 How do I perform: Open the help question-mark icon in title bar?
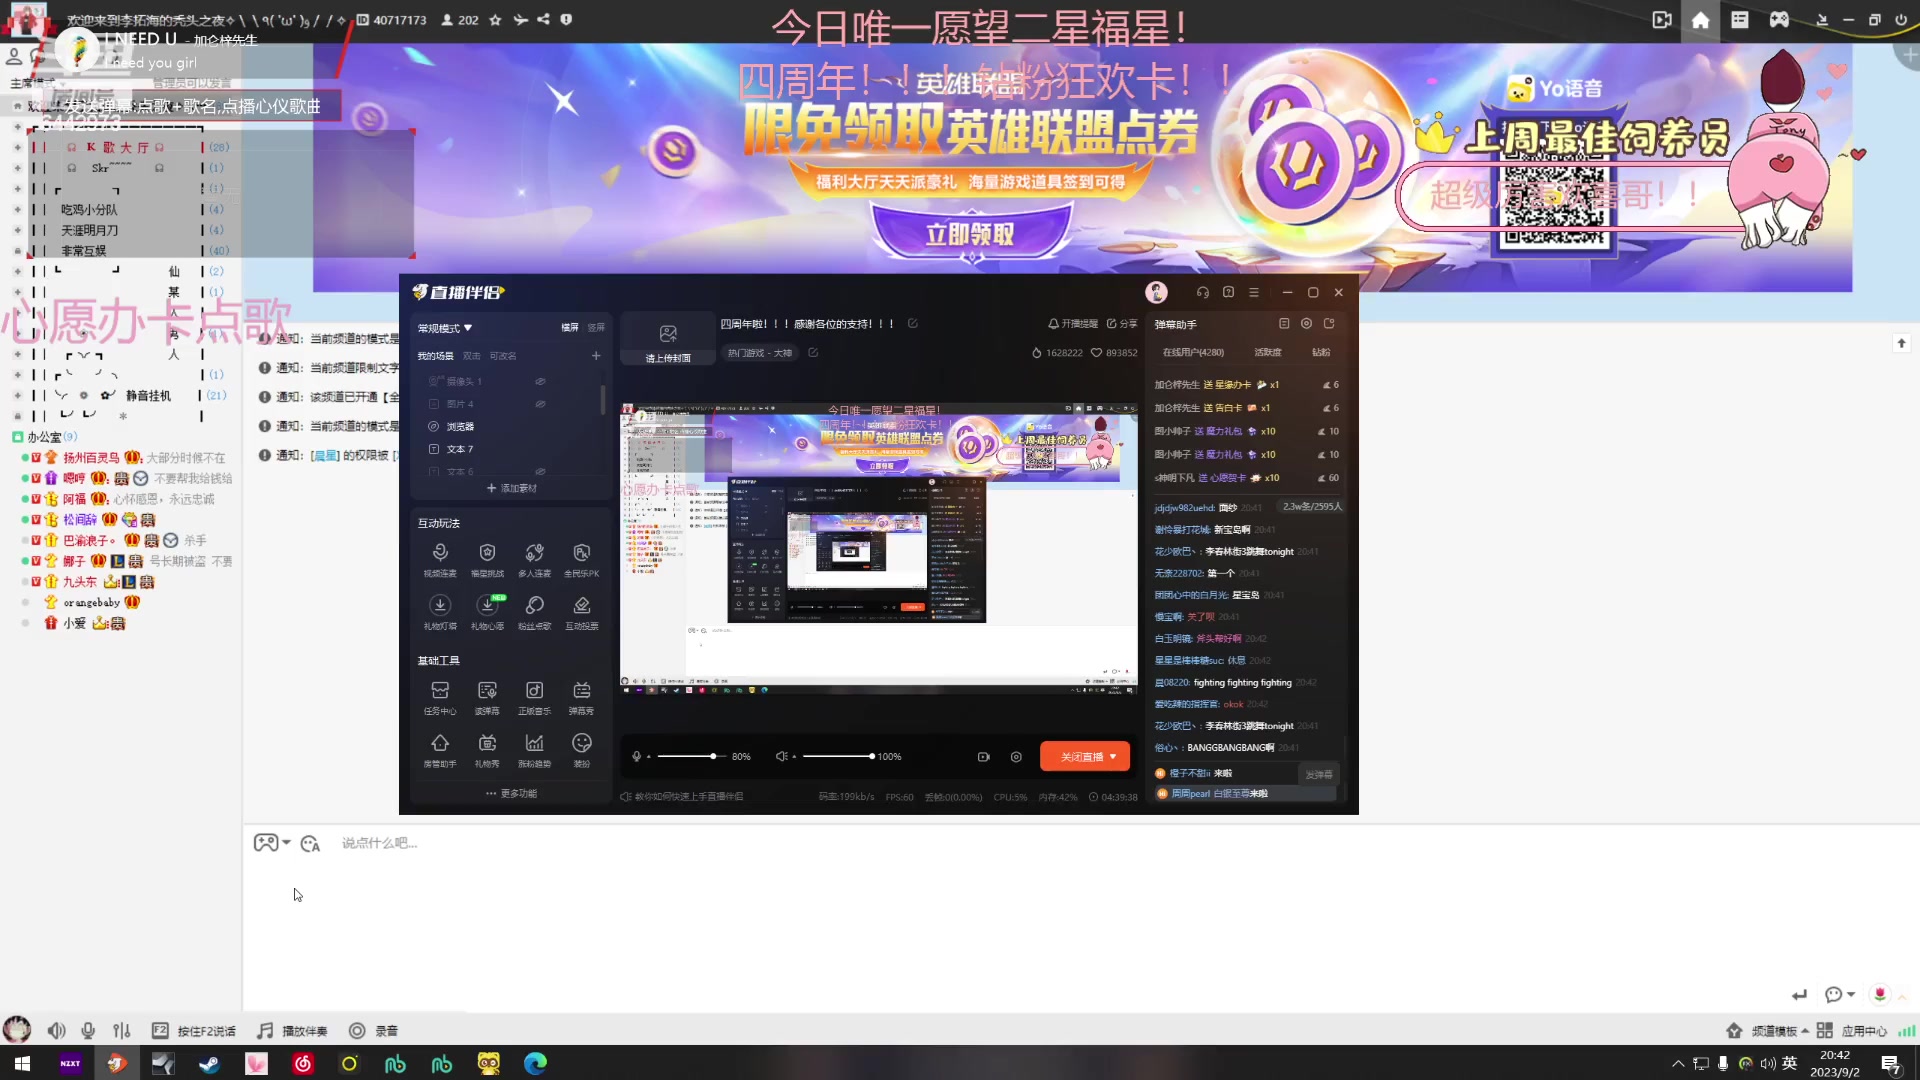[x=1228, y=292]
